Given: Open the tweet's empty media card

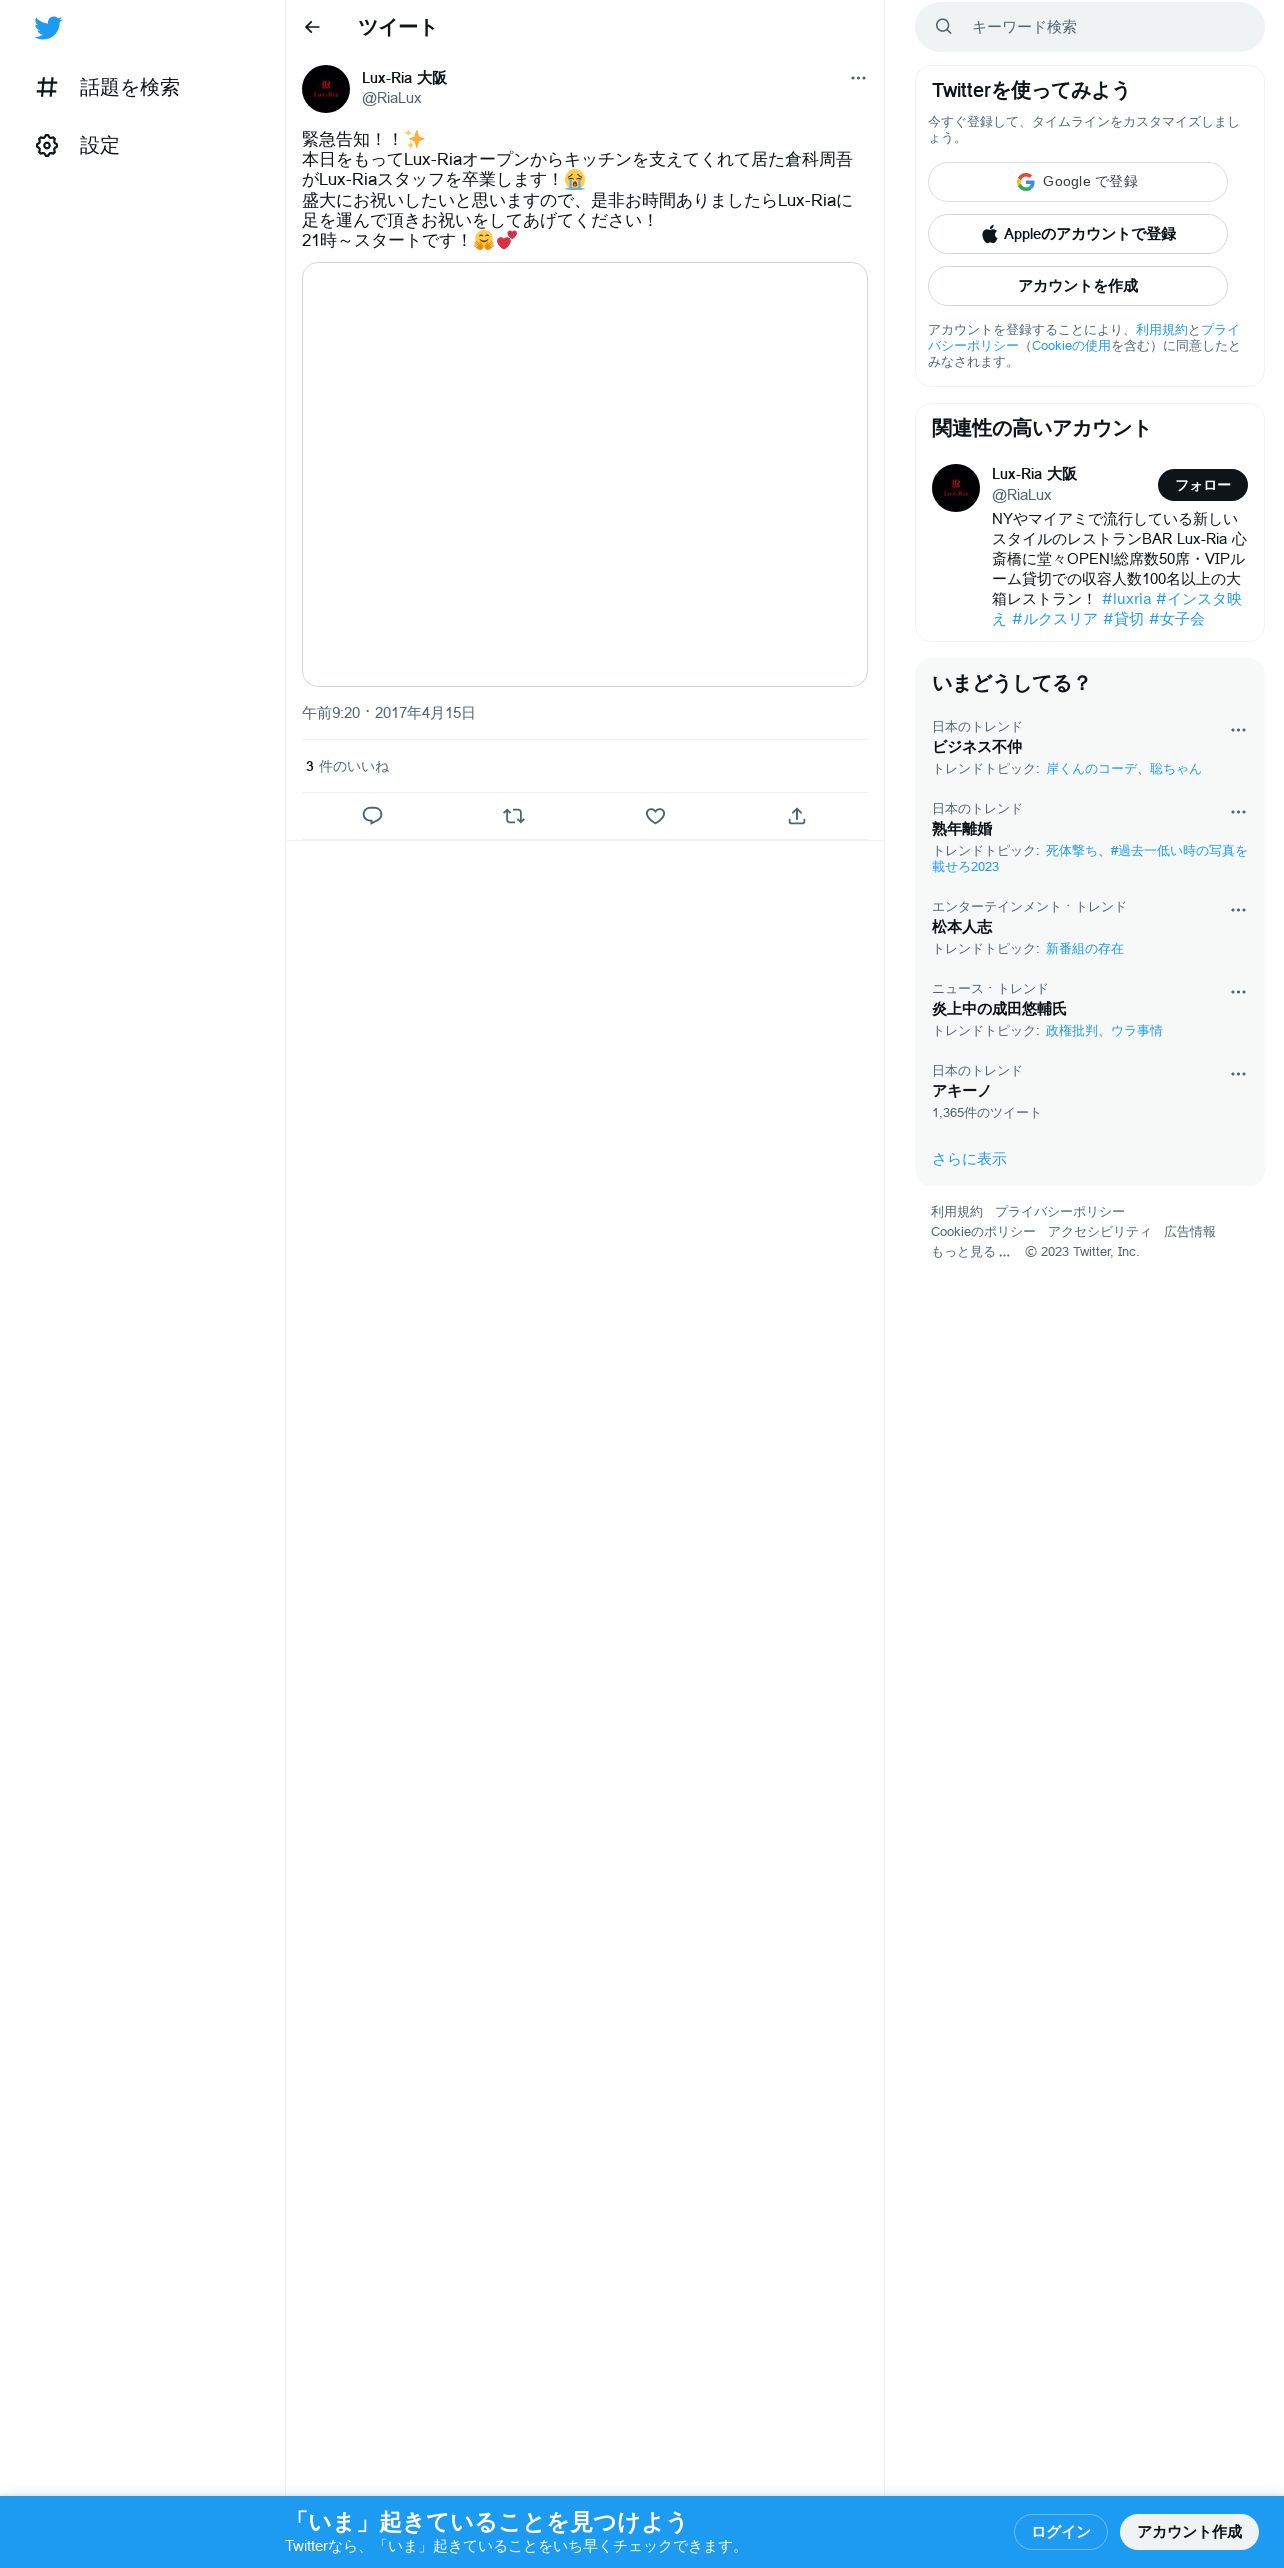Looking at the screenshot, I should pos(585,474).
